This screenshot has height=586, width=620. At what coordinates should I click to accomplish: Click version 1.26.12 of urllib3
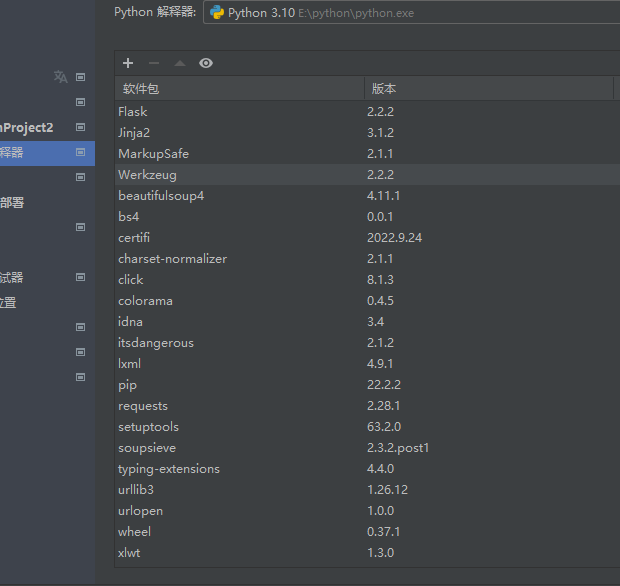point(387,490)
